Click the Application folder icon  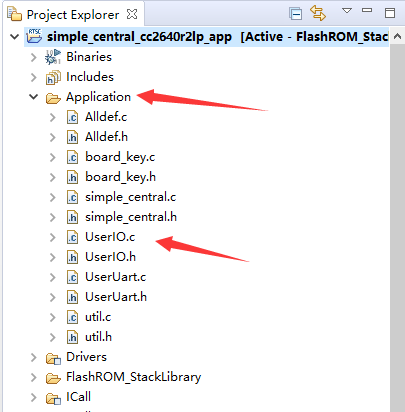tap(53, 98)
